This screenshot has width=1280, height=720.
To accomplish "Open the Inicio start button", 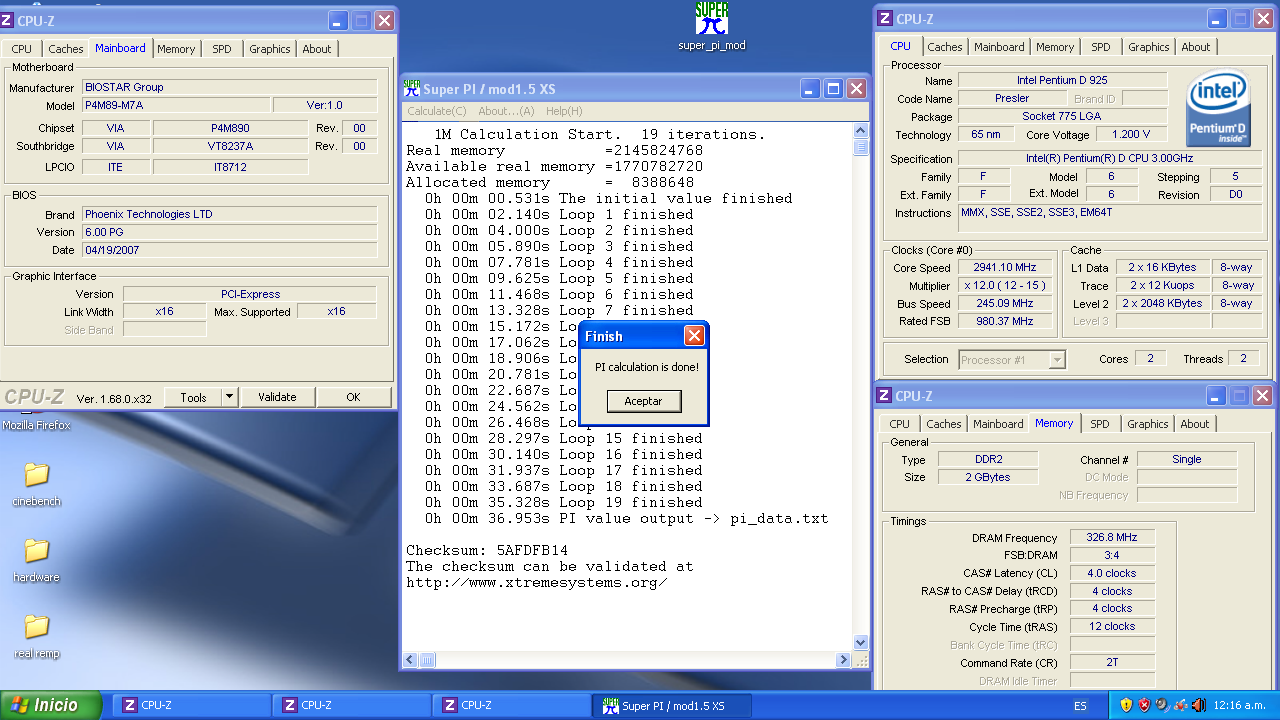I will 51,705.
